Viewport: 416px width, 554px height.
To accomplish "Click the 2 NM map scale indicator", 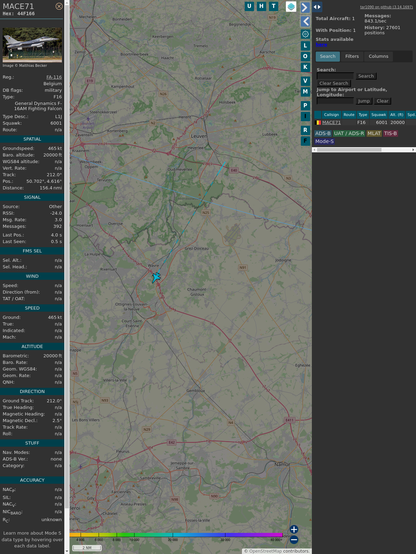I will tap(87, 548).
